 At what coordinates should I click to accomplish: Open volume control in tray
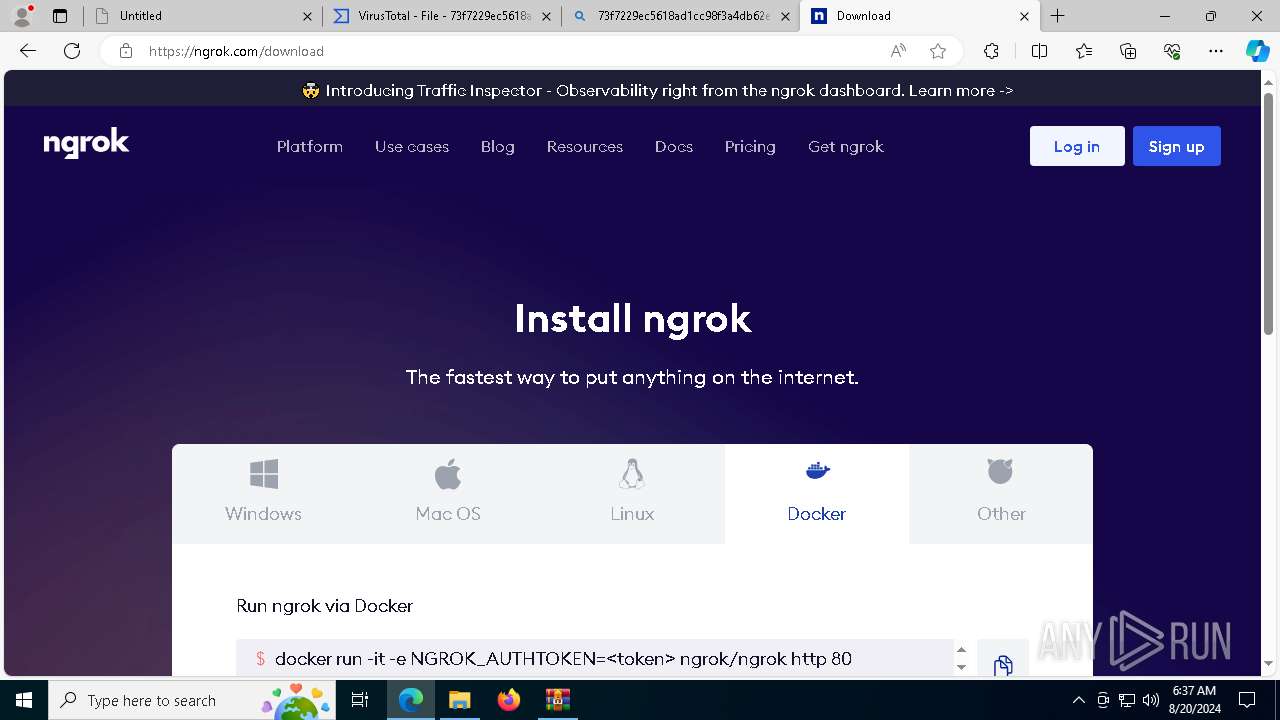click(1151, 700)
